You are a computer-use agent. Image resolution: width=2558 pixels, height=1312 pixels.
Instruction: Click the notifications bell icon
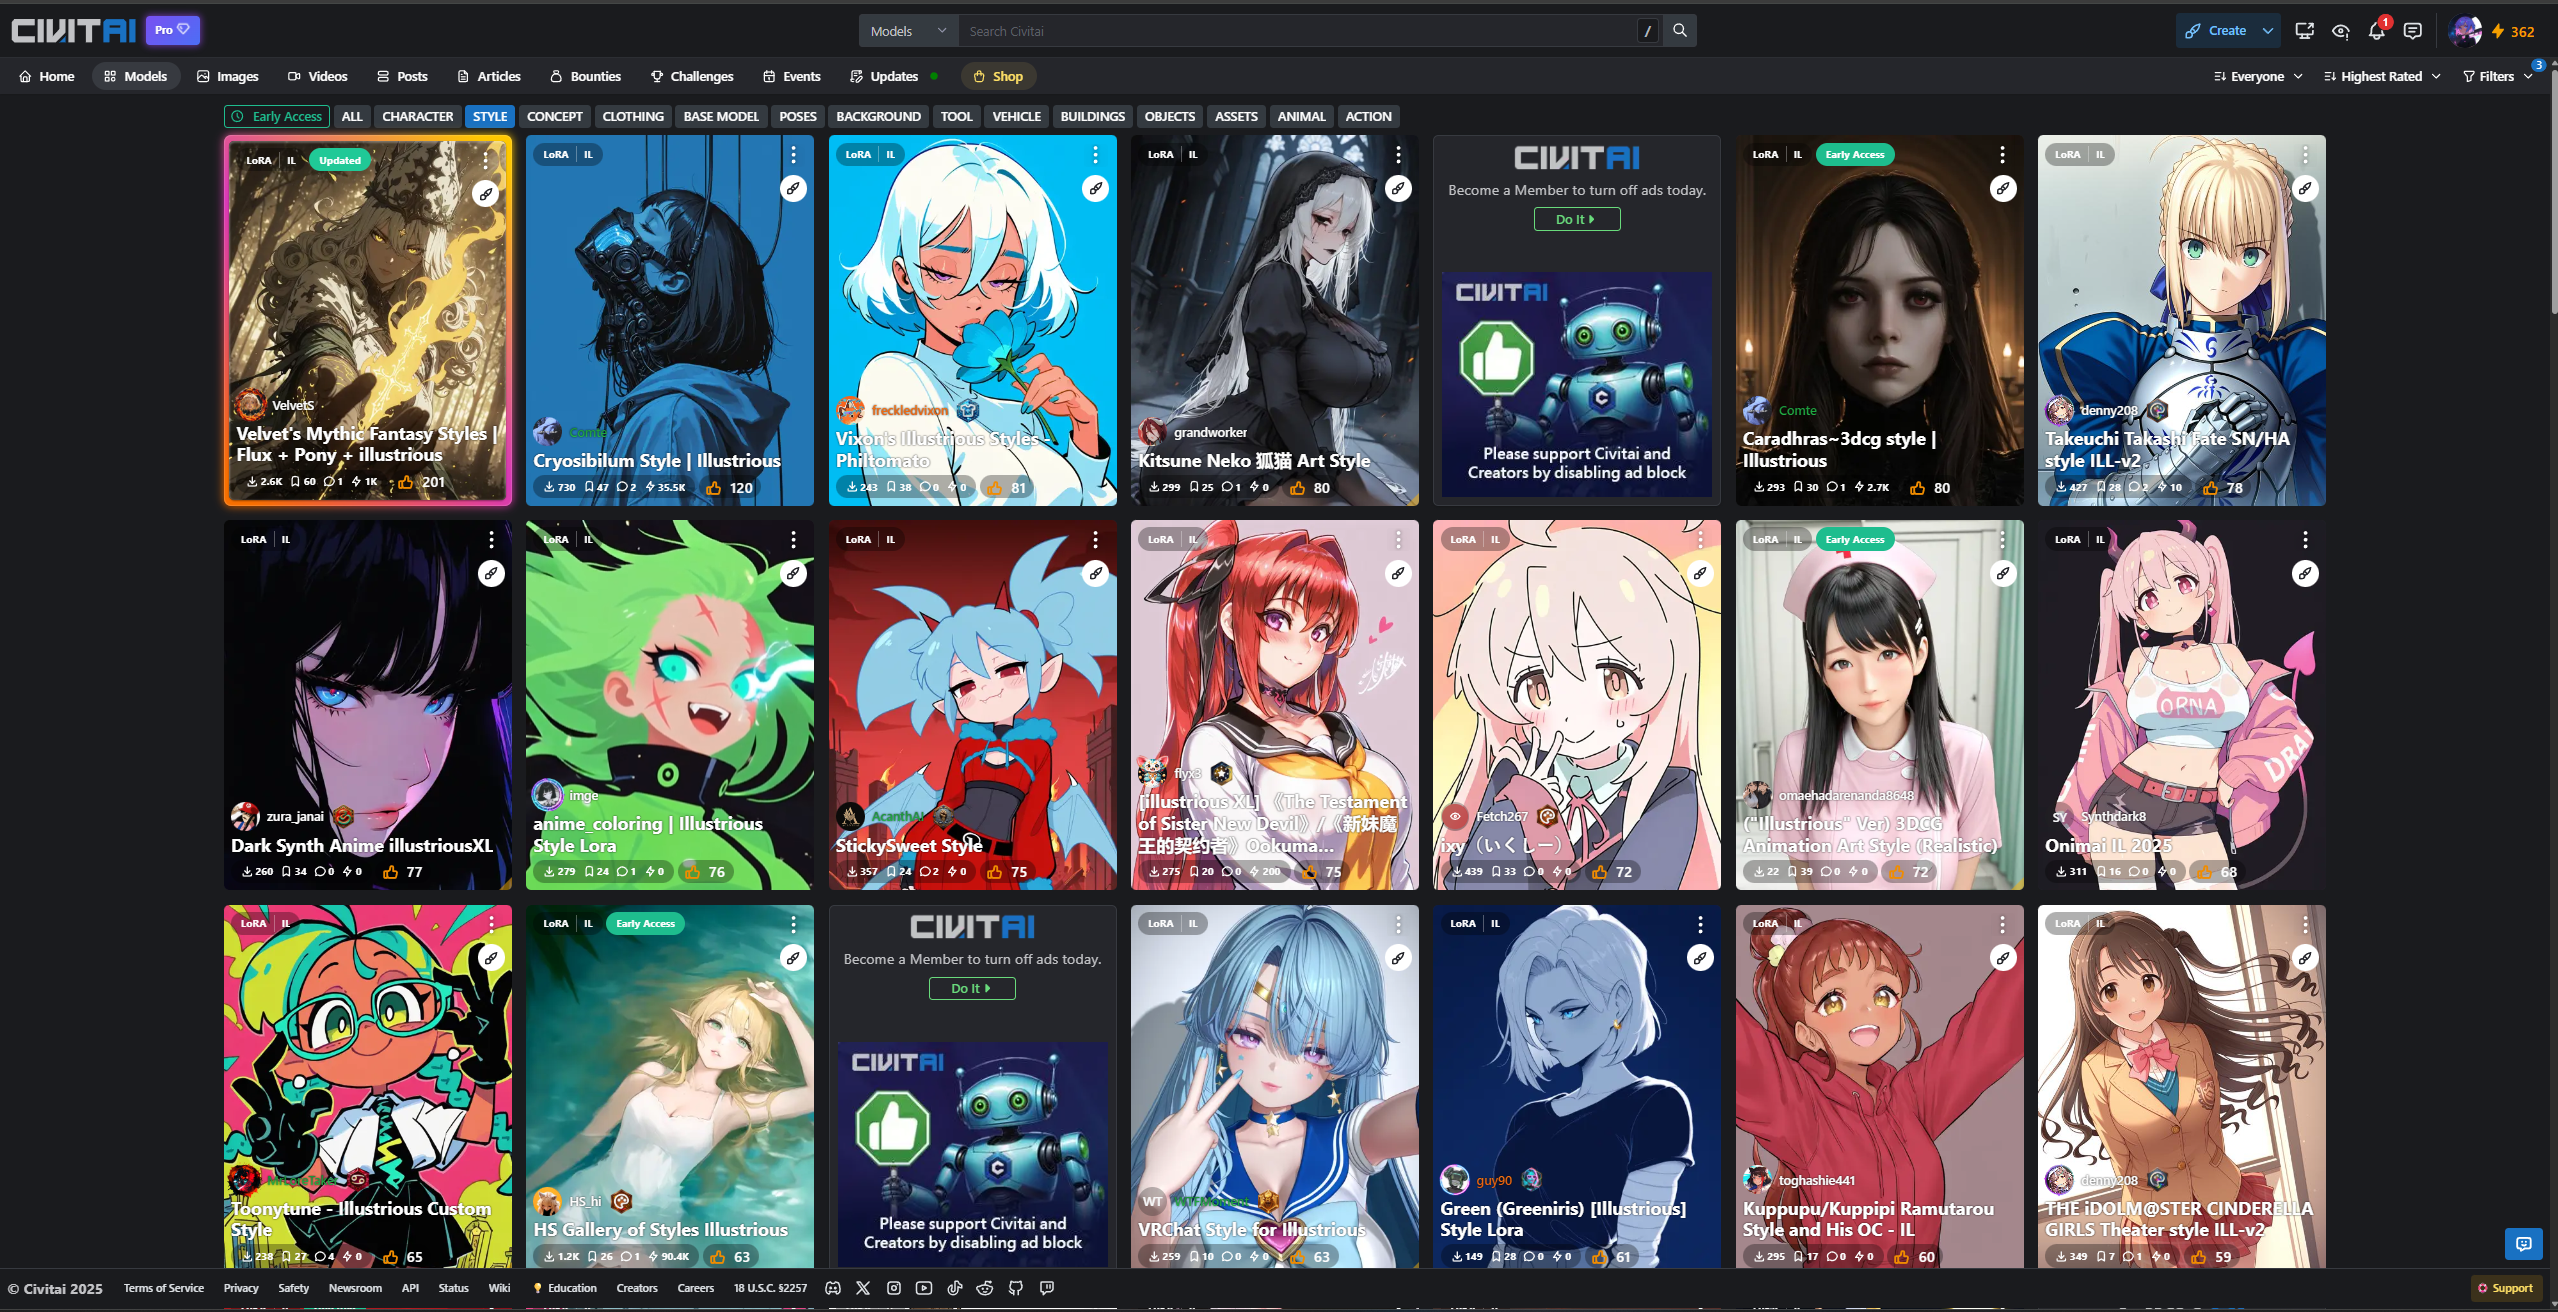click(x=2376, y=31)
